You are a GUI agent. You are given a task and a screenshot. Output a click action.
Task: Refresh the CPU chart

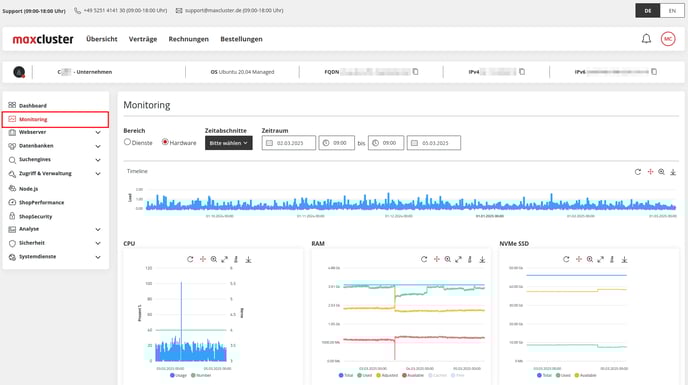[x=190, y=259]
